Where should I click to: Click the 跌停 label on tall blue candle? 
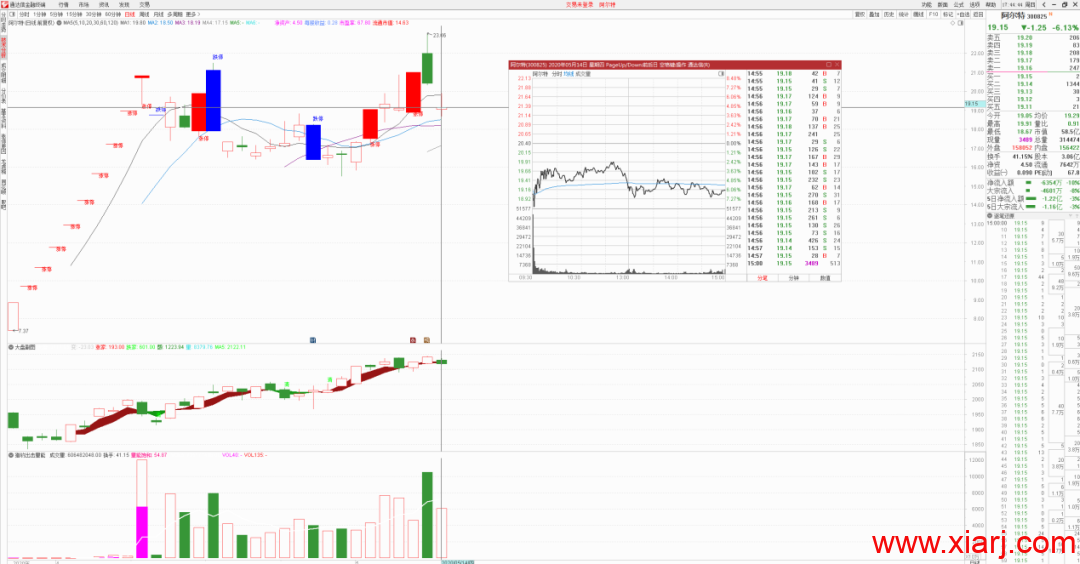tap(218, 56)
